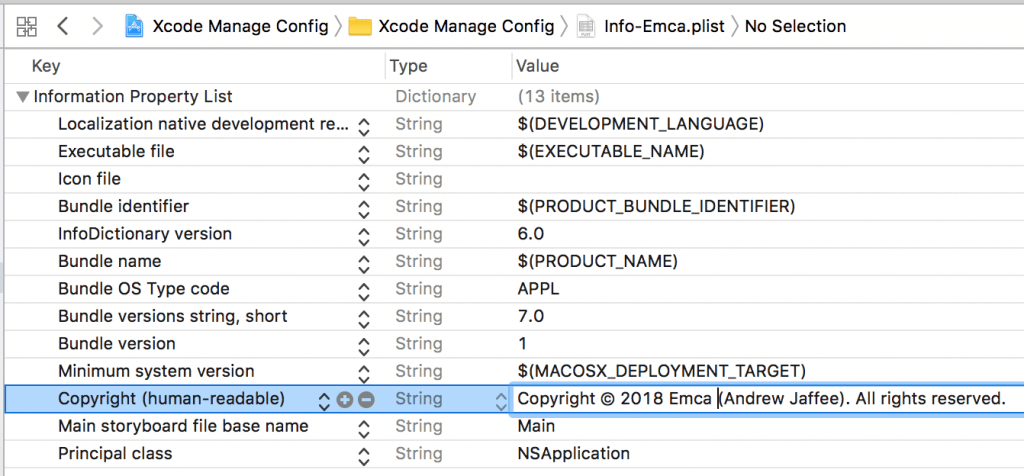Click the Xcode Manage Config project icon
1024x476 pixels.
[135, 26]
